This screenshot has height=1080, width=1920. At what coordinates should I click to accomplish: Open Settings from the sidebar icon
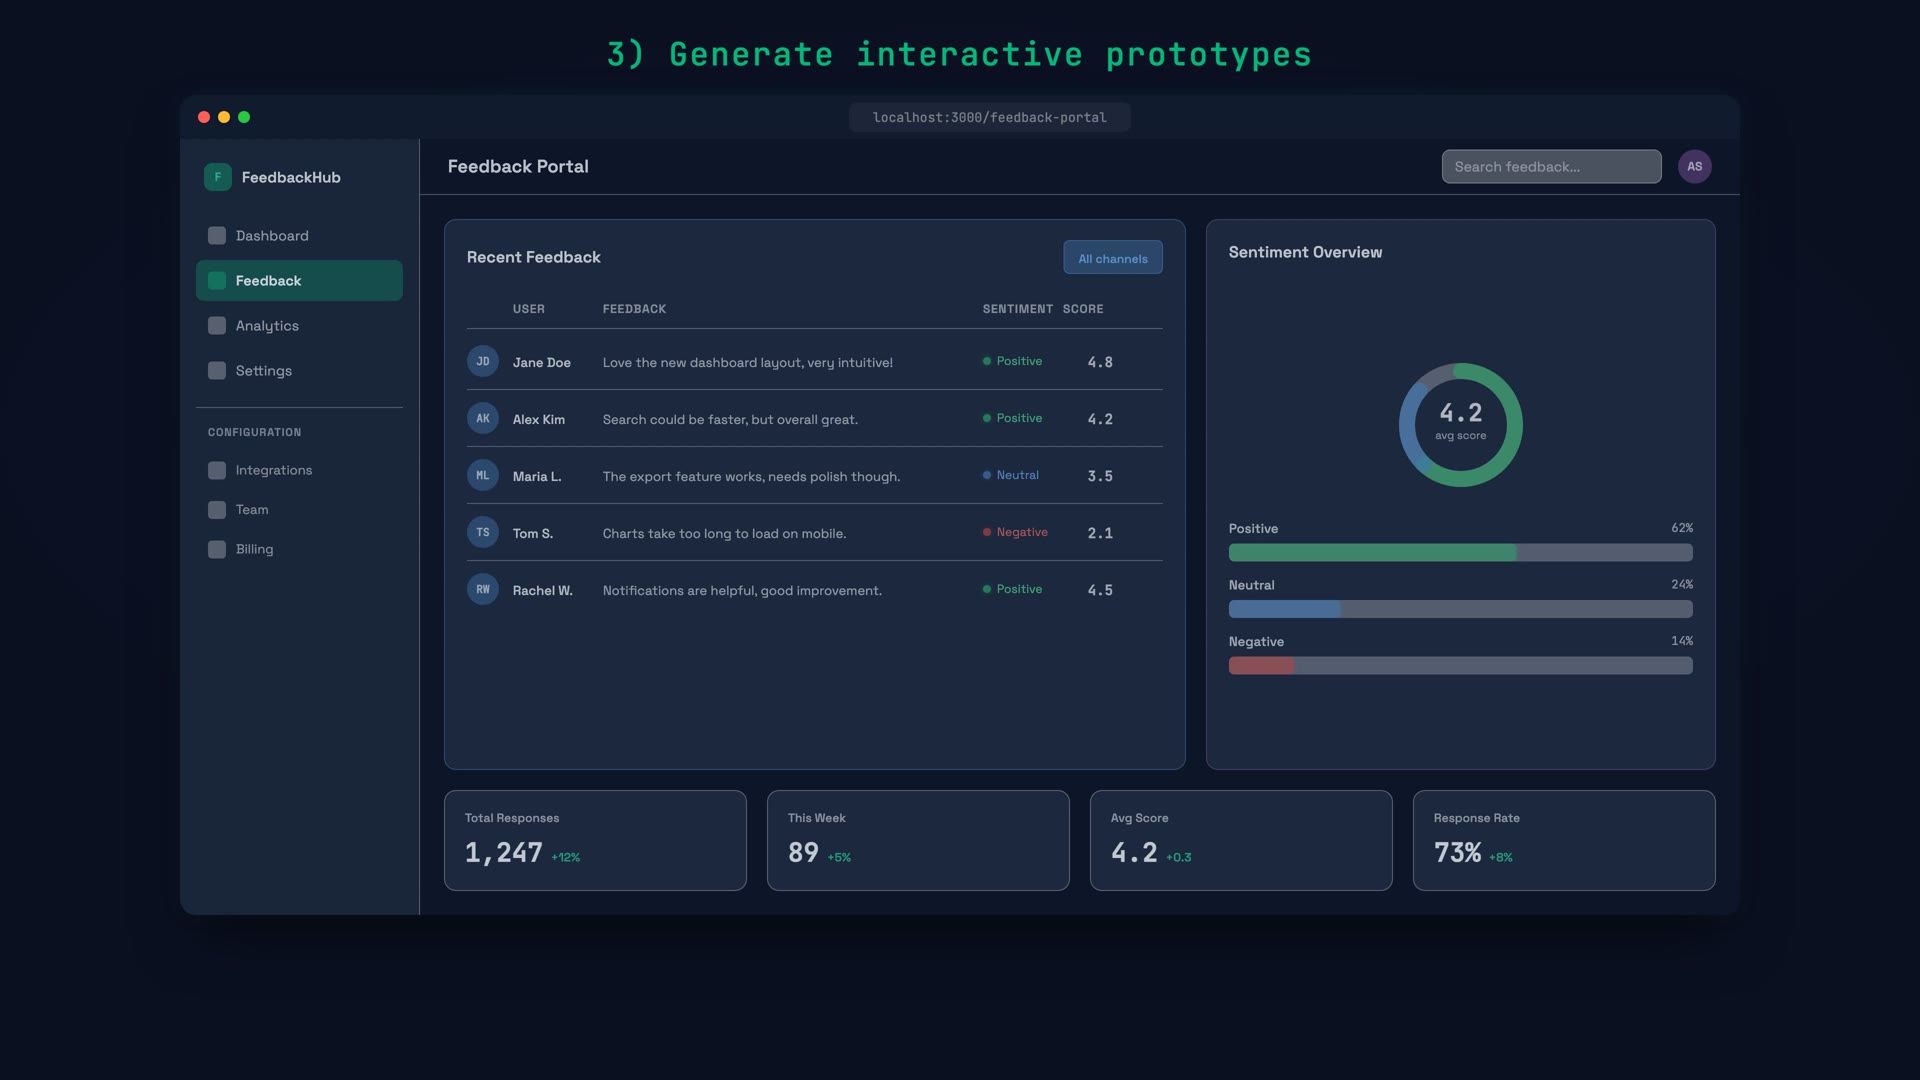216,370
